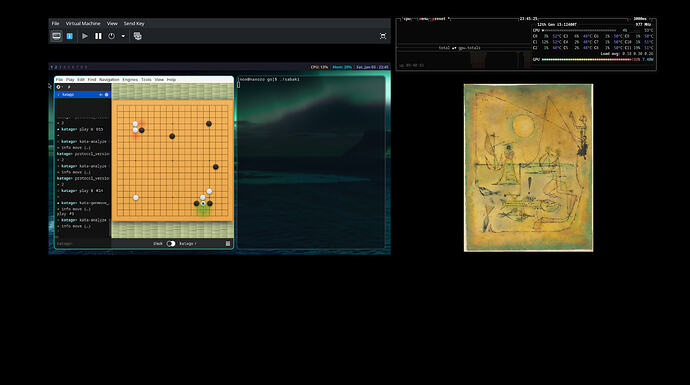Click the GPU usage meter bar in btop
690x385 pixels.
(587, 59)
